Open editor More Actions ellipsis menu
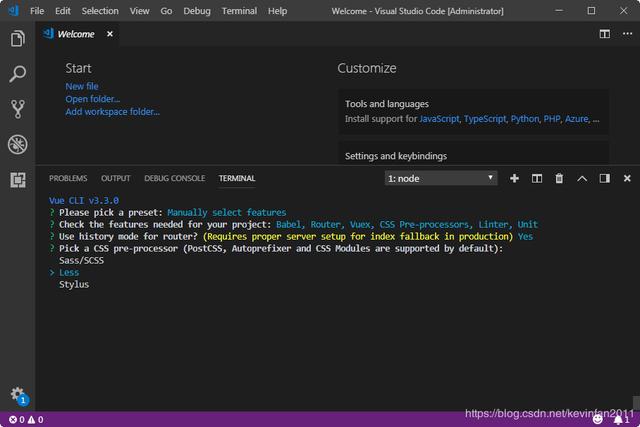This screenshot has height=427, width=640. (627, 34)
